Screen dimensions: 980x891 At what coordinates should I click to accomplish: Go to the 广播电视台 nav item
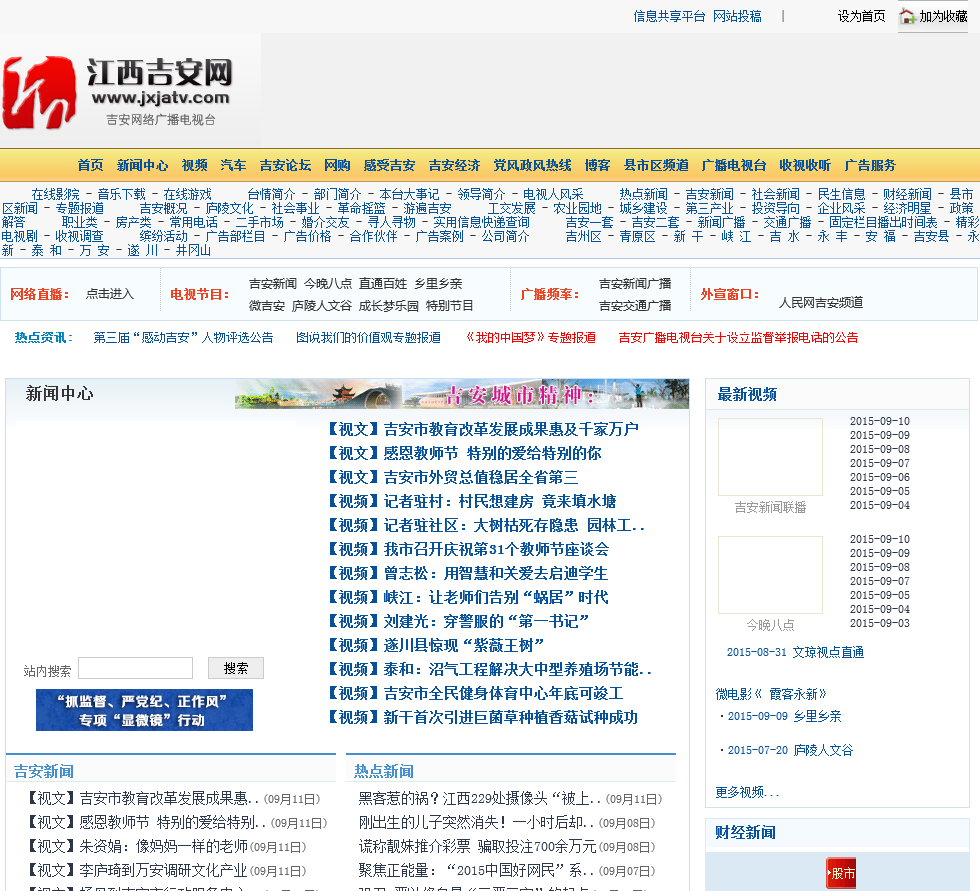click(734, 165)
